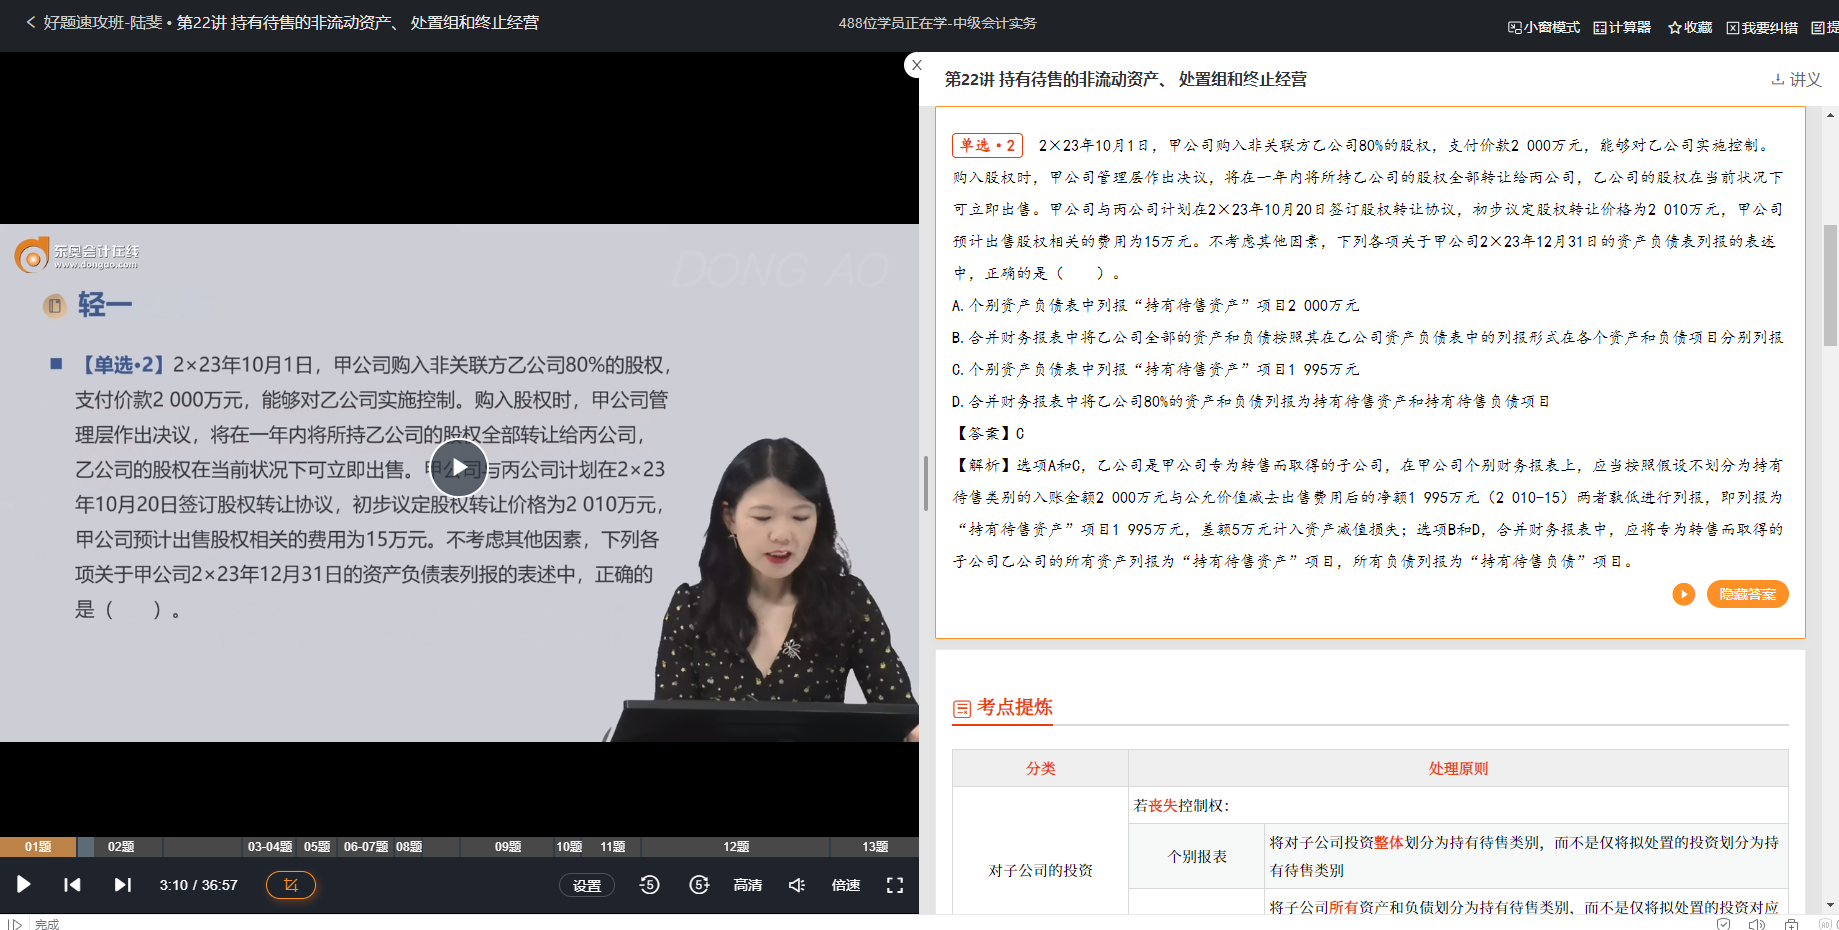This screenshot has width=1839, height=930.
Task: Switch to 小窗模式 mini window mode
Action: 1544,27
